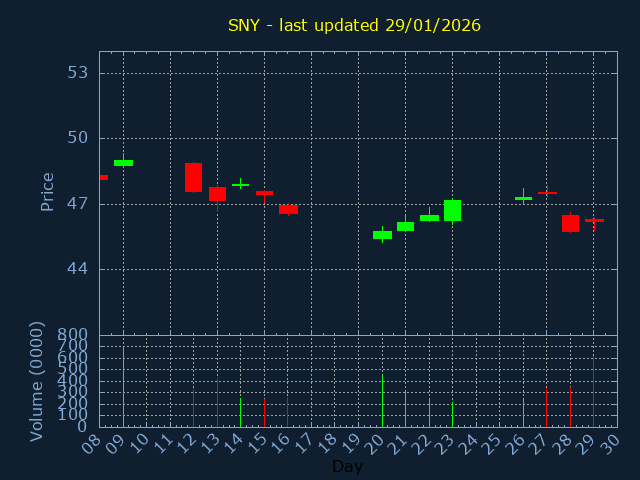Select the red candlestick for day 13
This screenshot has width=640, height=480.
pos(217,194)
